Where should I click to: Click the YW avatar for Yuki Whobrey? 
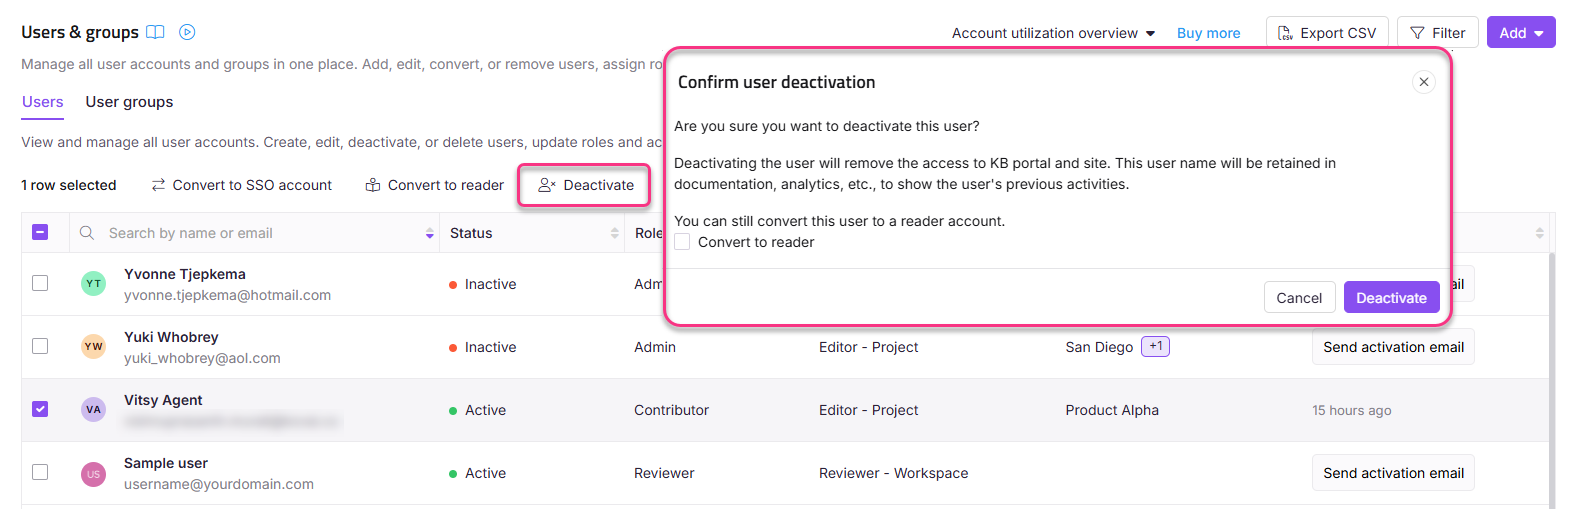(93, 347)
